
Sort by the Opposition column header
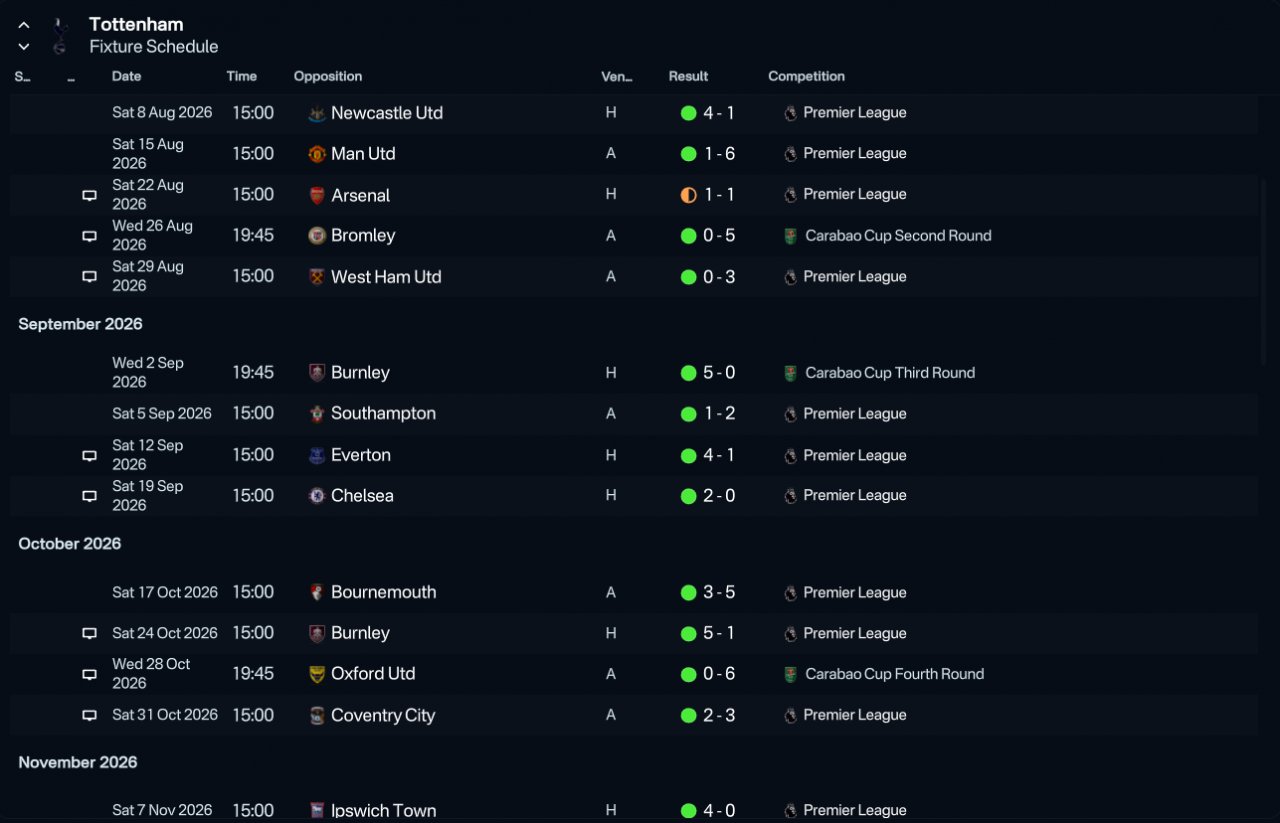(x=328, y=76)
